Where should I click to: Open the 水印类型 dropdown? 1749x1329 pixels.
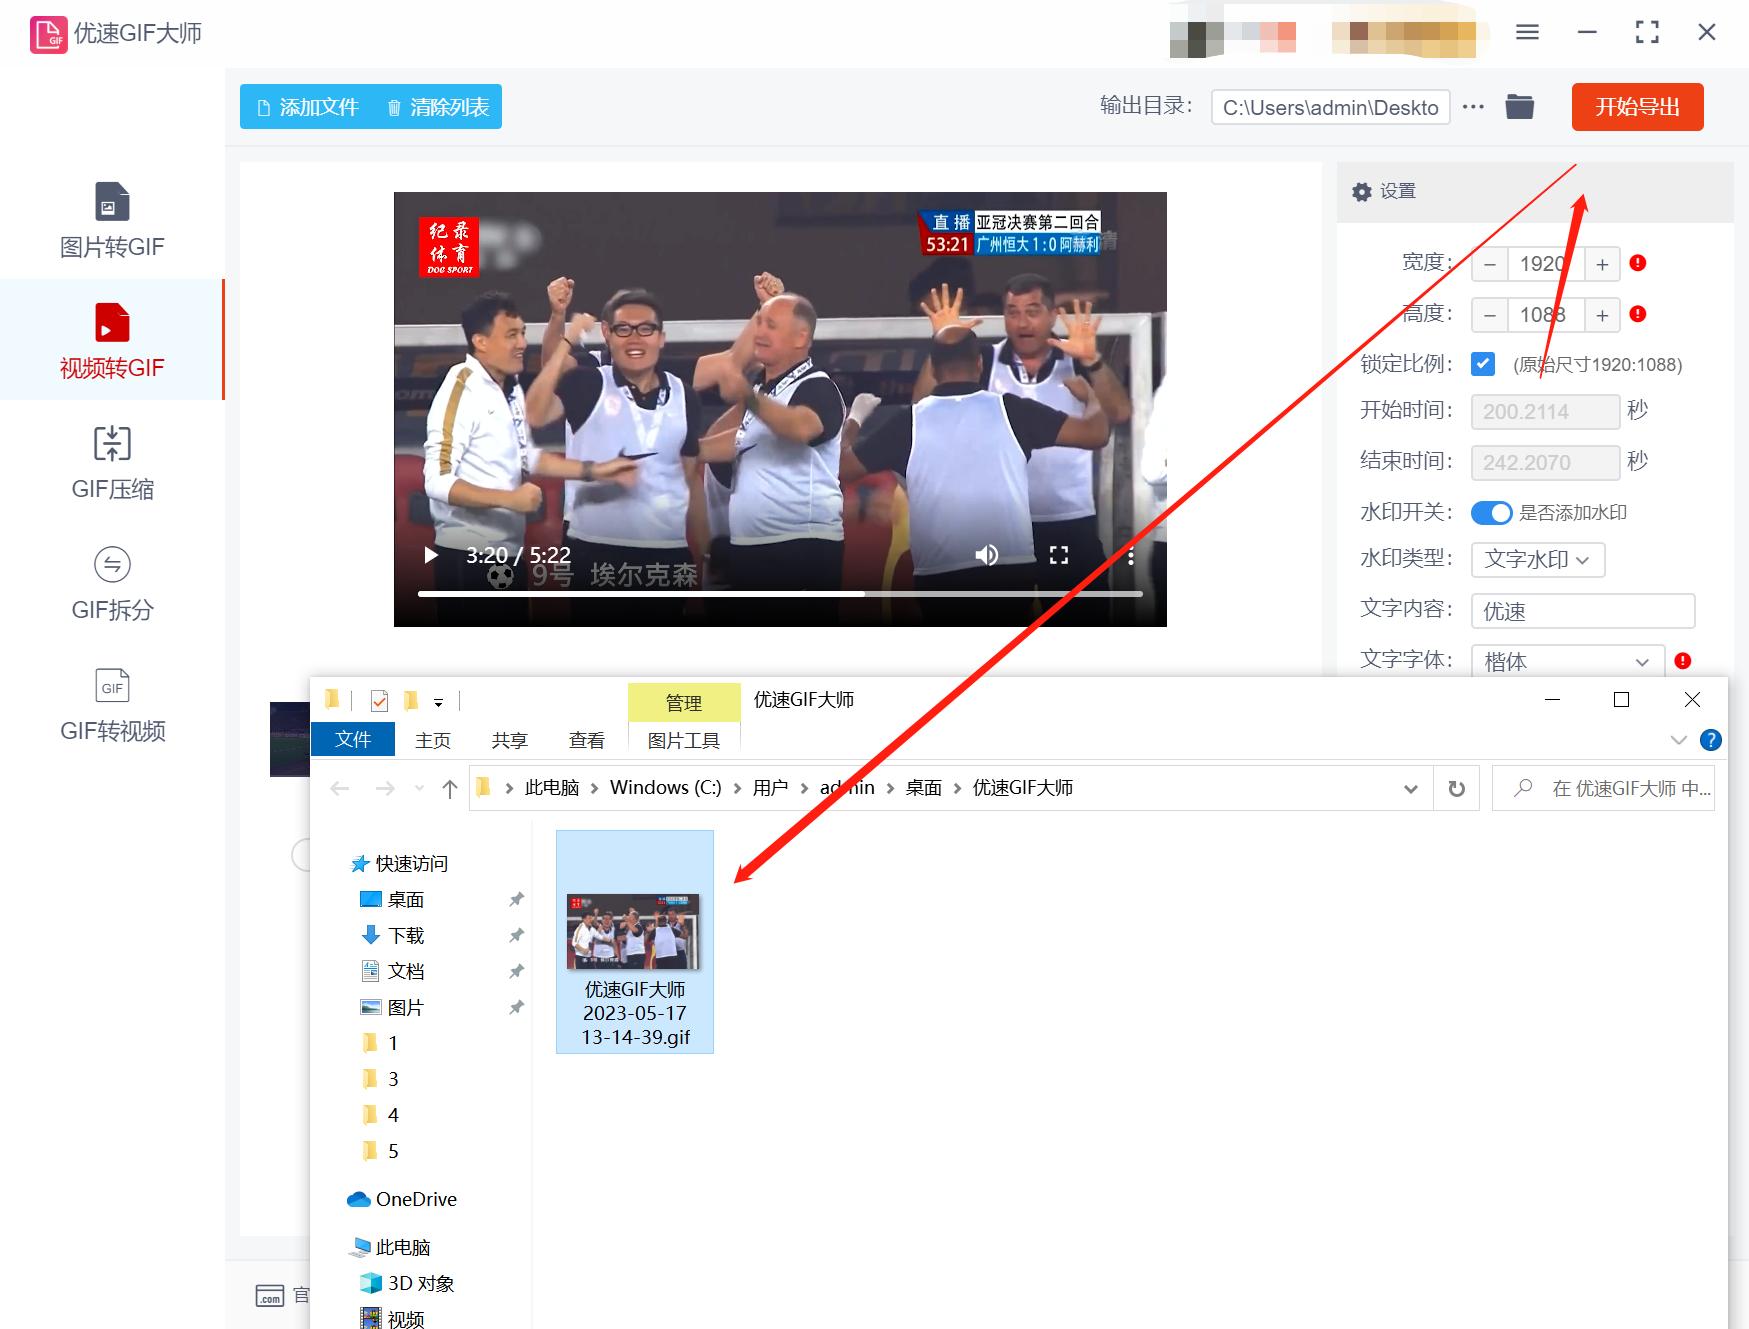(x=1537, y=560)
